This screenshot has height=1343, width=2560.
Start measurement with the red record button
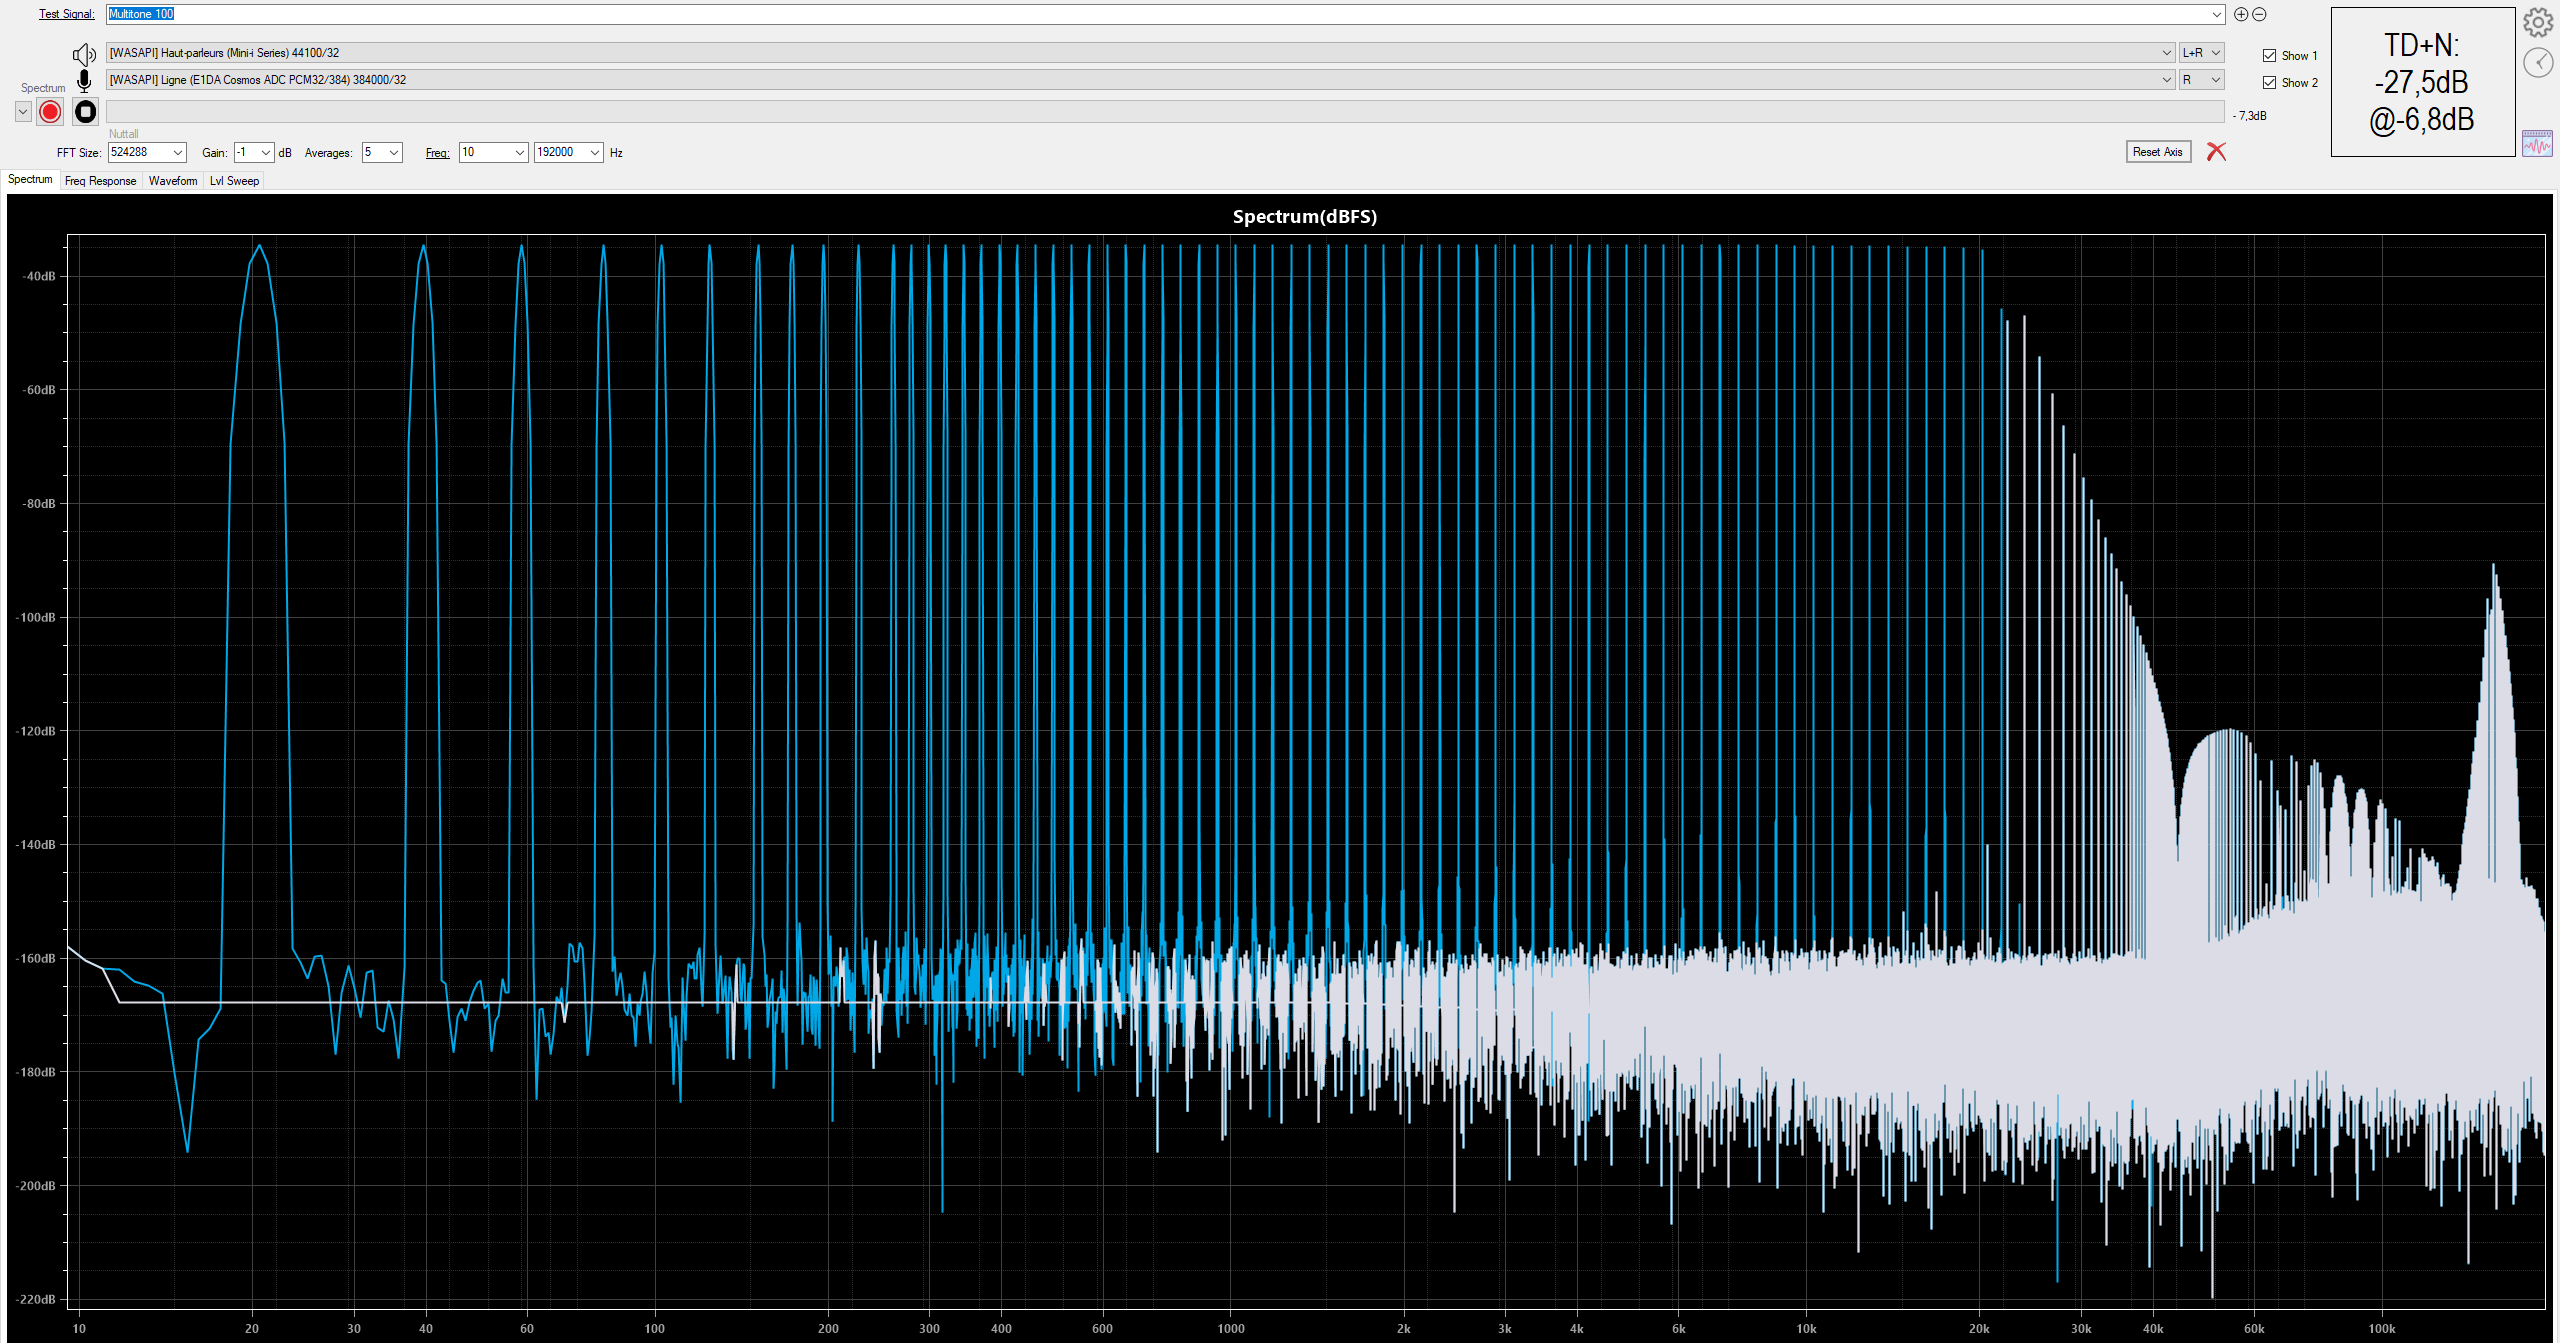click(x=50, y=112)
